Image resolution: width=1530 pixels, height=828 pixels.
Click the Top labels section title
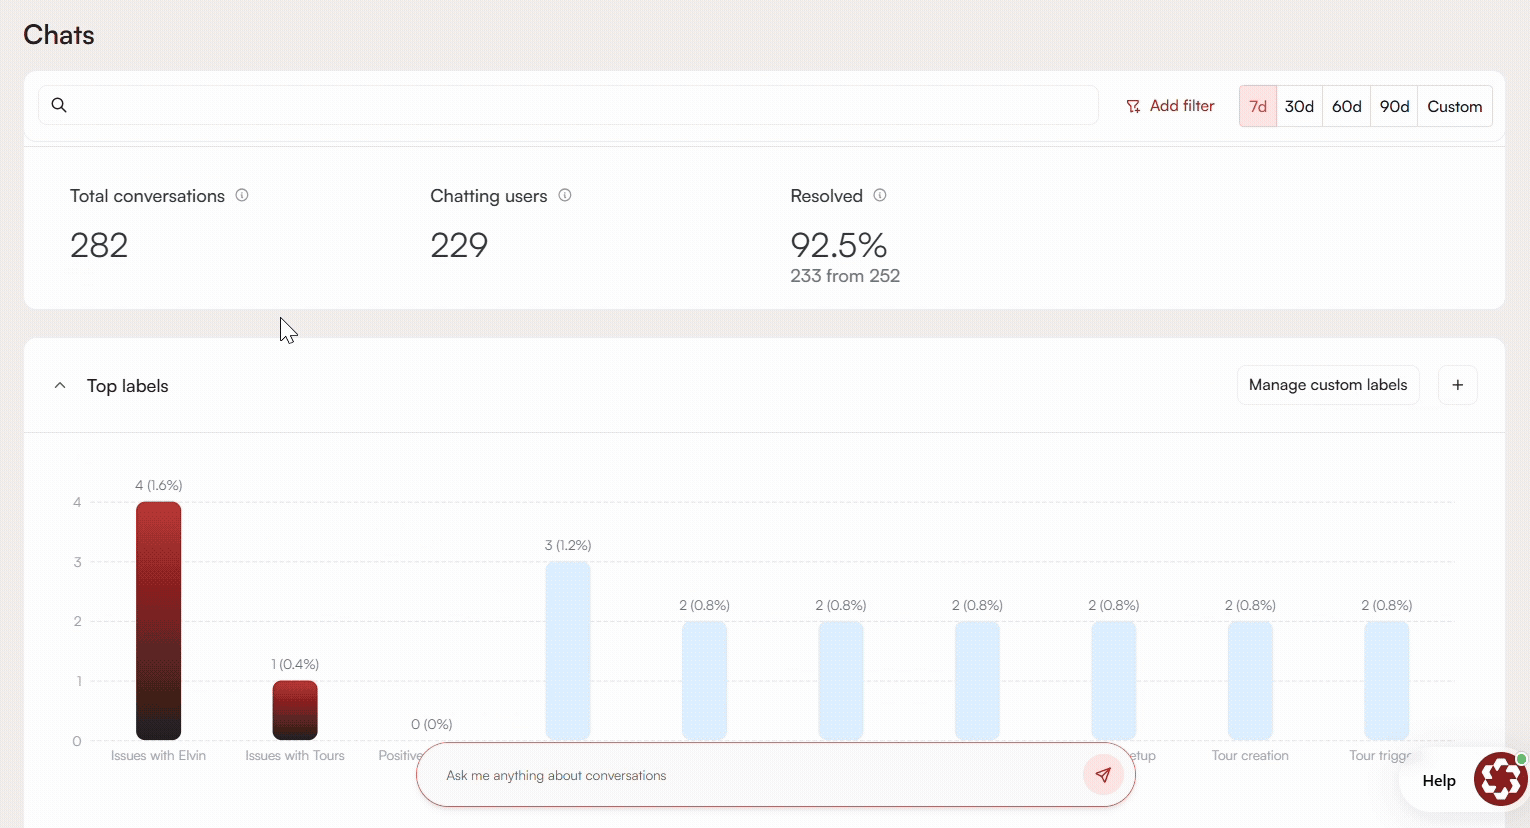128,386
